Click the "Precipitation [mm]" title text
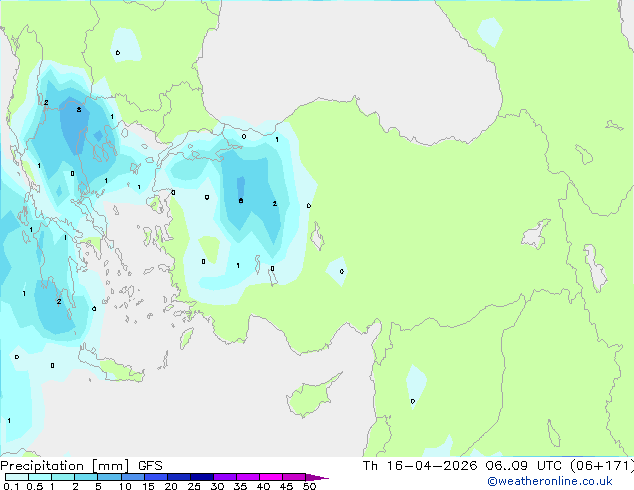The width and height of the screenshot is (634, 490). (65, 466)
